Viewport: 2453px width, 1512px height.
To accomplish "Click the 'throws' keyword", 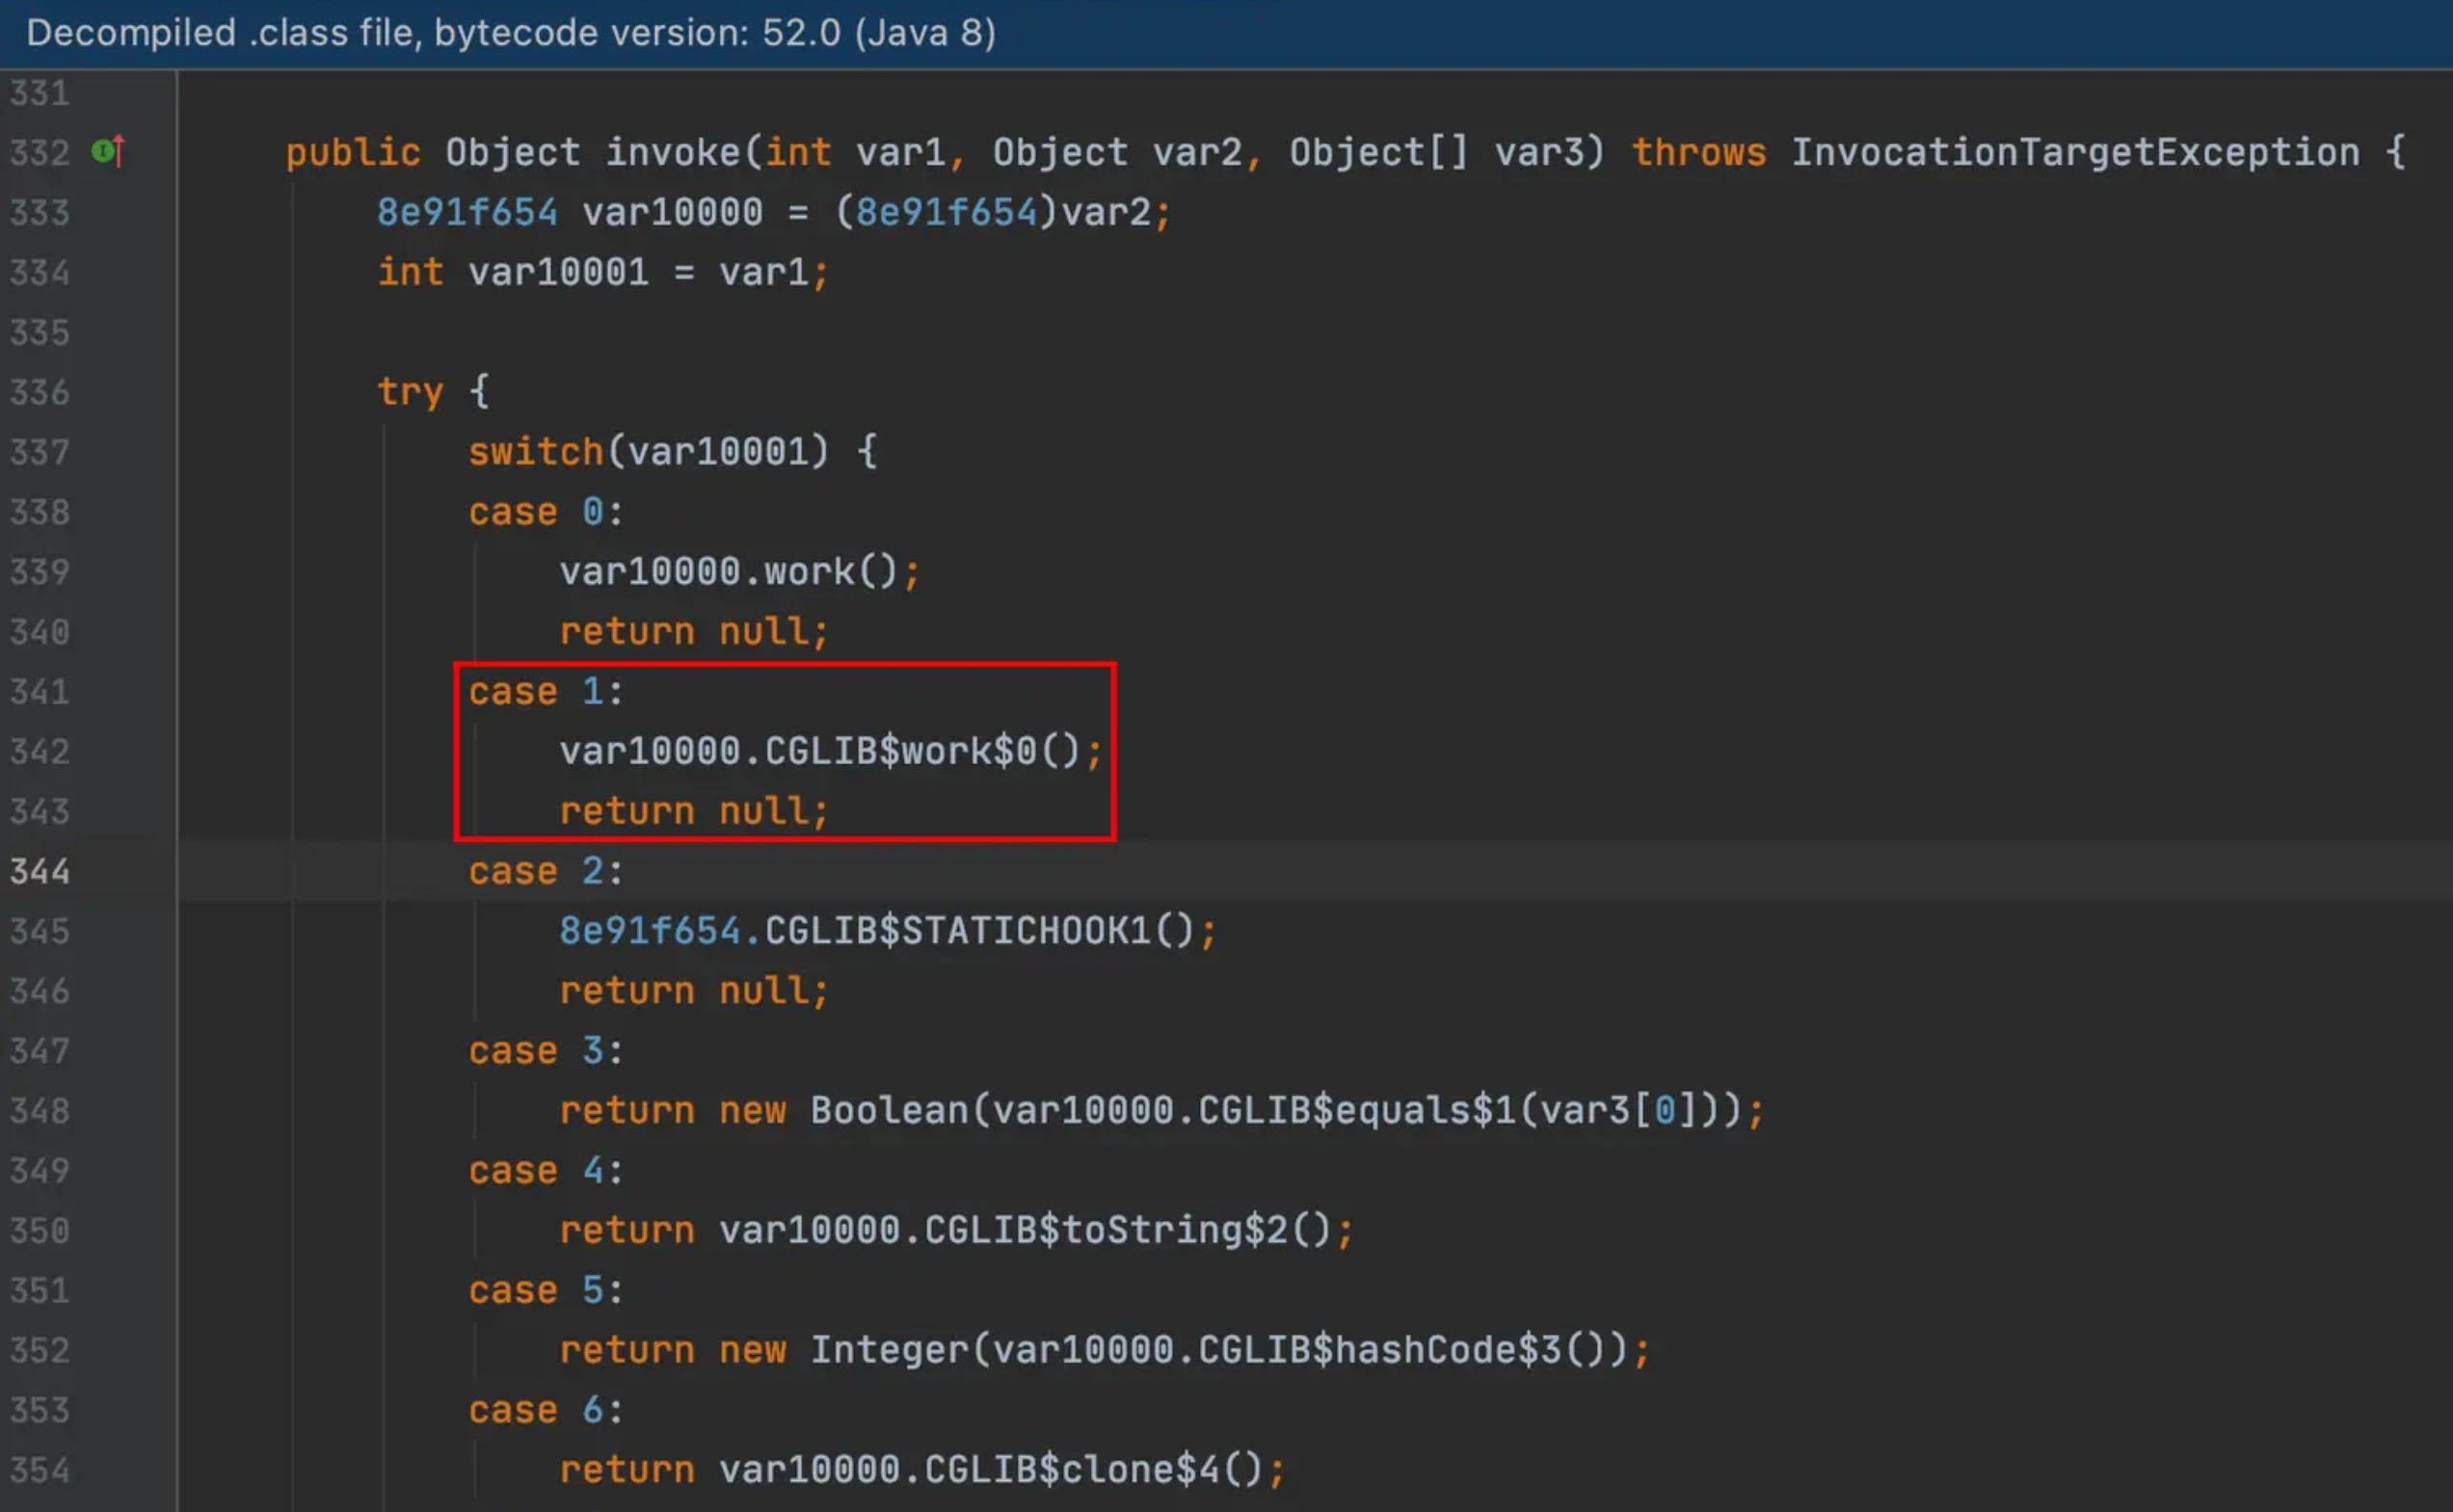I will (x=1699, y=153).
